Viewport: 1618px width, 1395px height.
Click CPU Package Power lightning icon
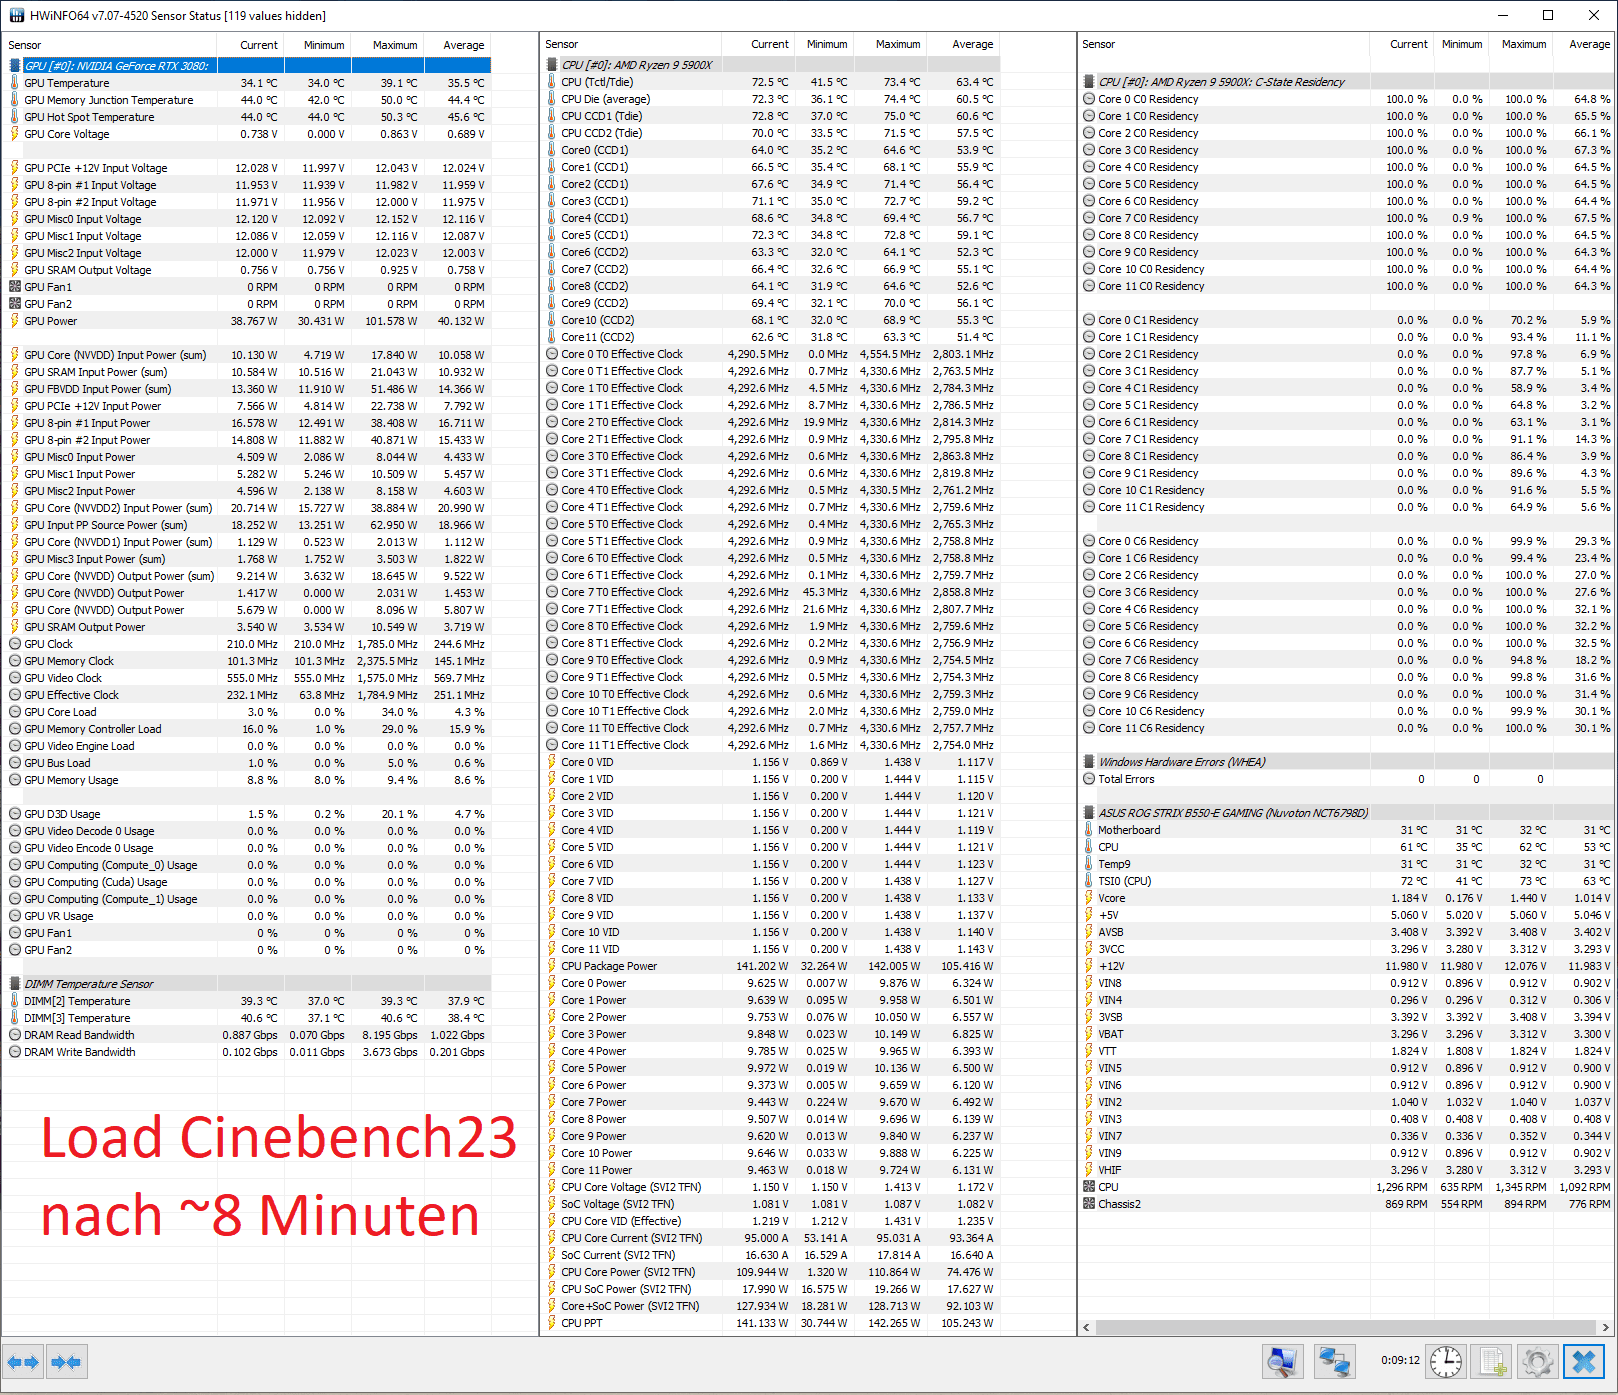552,966
